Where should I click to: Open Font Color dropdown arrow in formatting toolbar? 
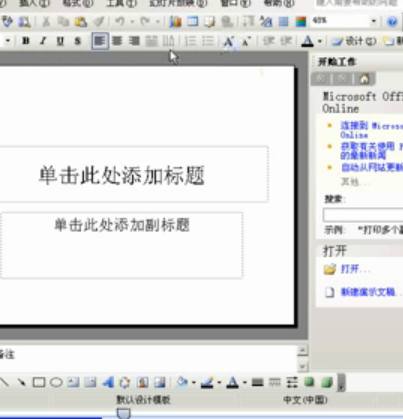coord(320,42)
